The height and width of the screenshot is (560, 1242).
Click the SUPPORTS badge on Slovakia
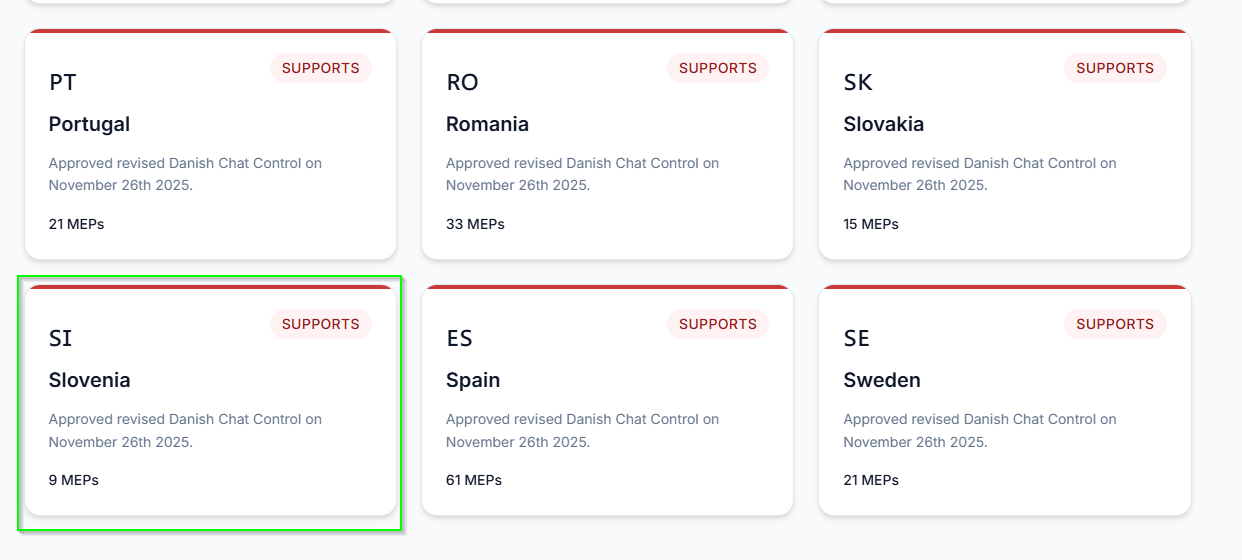tap(1115, 68)
